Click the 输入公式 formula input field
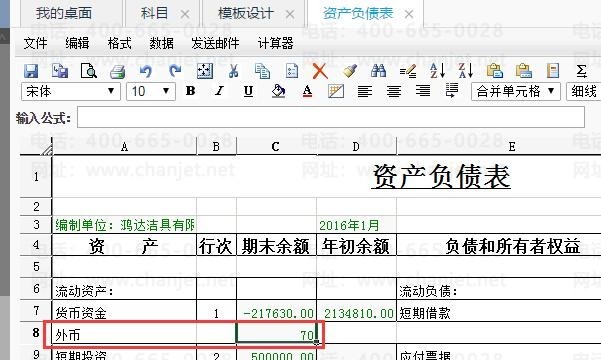 tap(331, 117)
